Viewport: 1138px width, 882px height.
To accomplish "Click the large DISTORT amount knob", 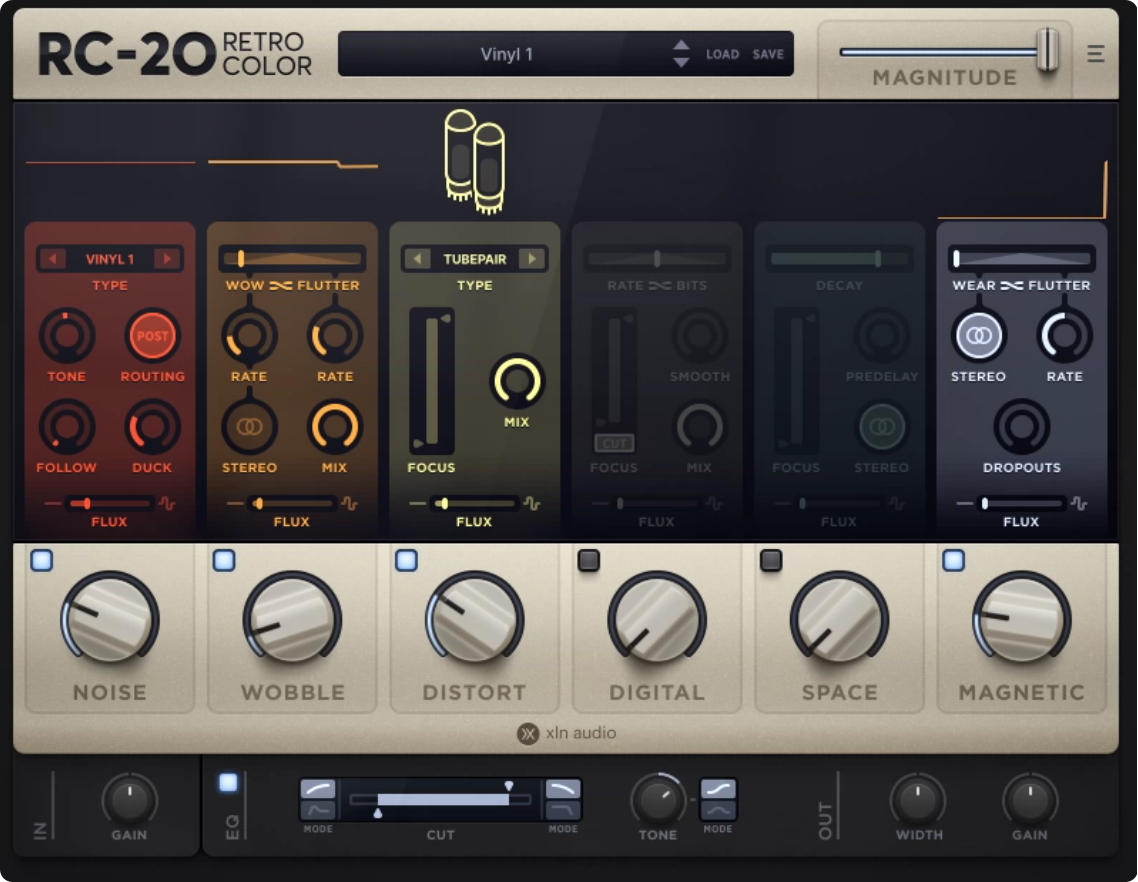I will click(475, 621).
